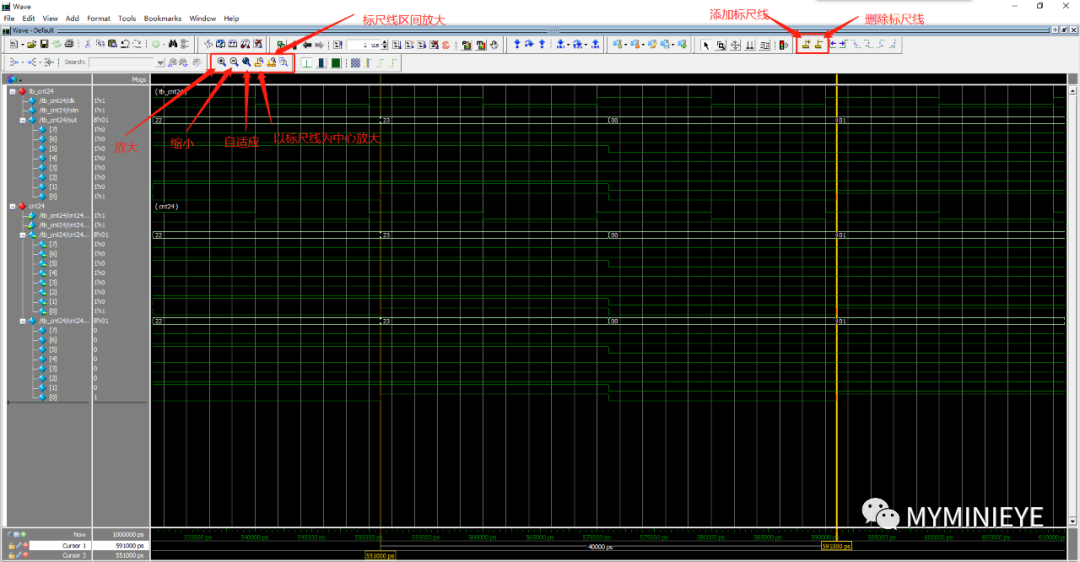Viewport: 1080px width, 562px height.
Task: Click the Open folder icon
Action: [32, 44]
